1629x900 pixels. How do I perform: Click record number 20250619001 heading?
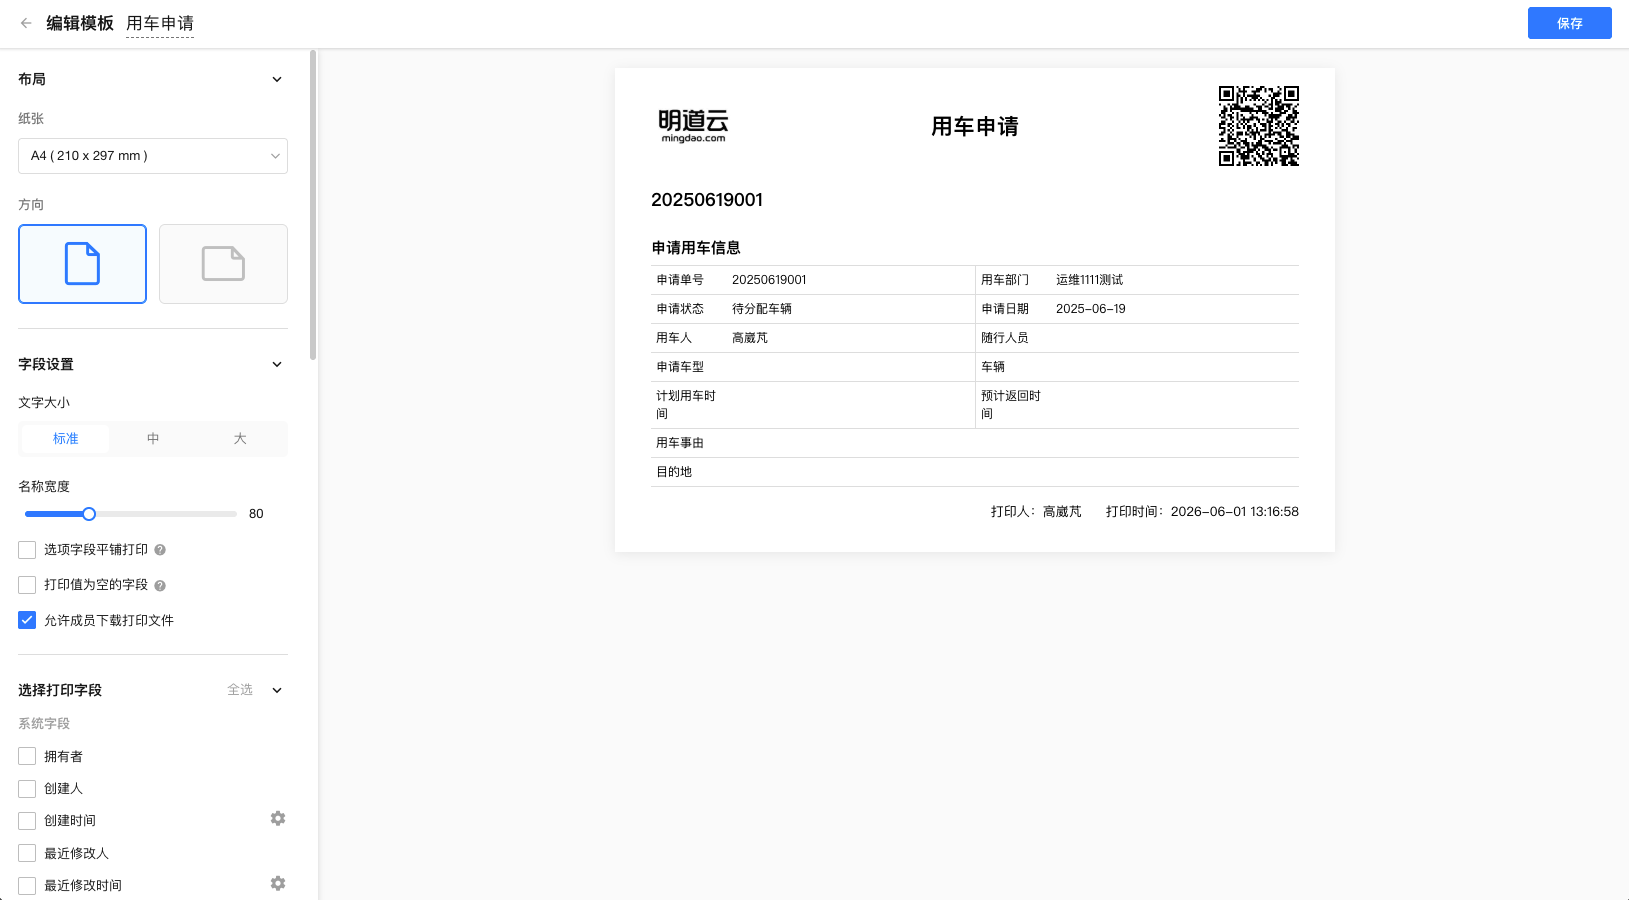click(x=707, y=200)
